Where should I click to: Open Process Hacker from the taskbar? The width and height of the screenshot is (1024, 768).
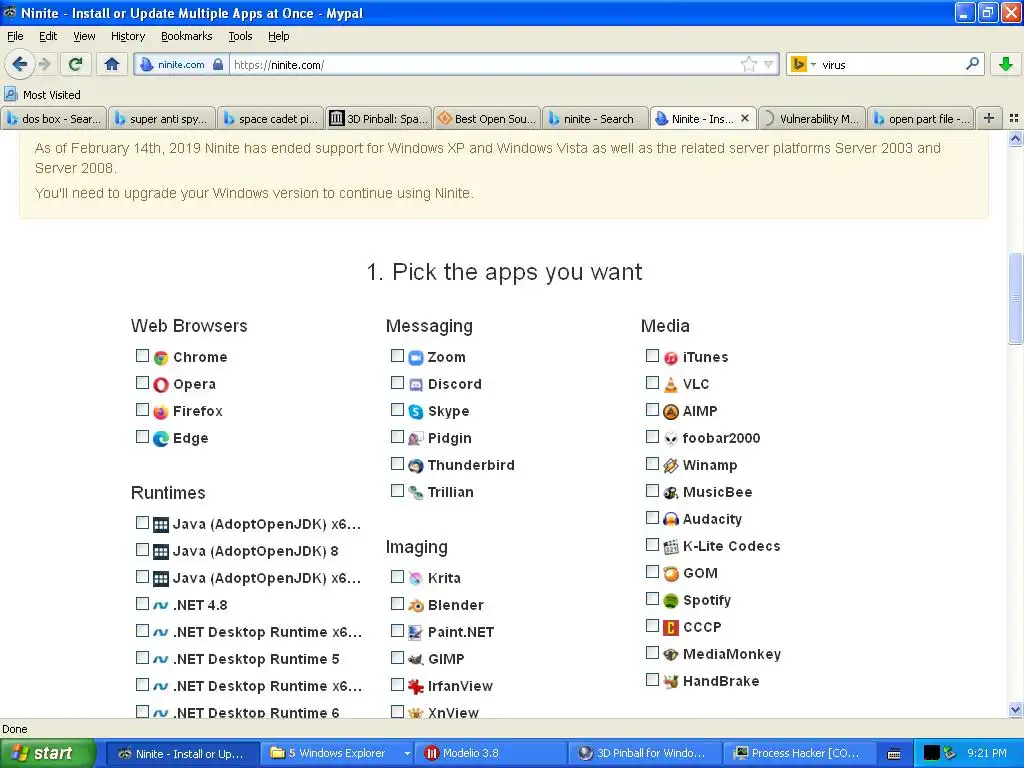[801, 753]
